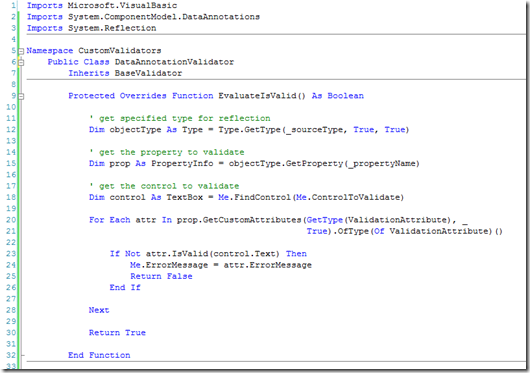
Task: Click System.ComponentModel.DataAnnotations import
Action: pyautogui.click(x=164, y=17)
